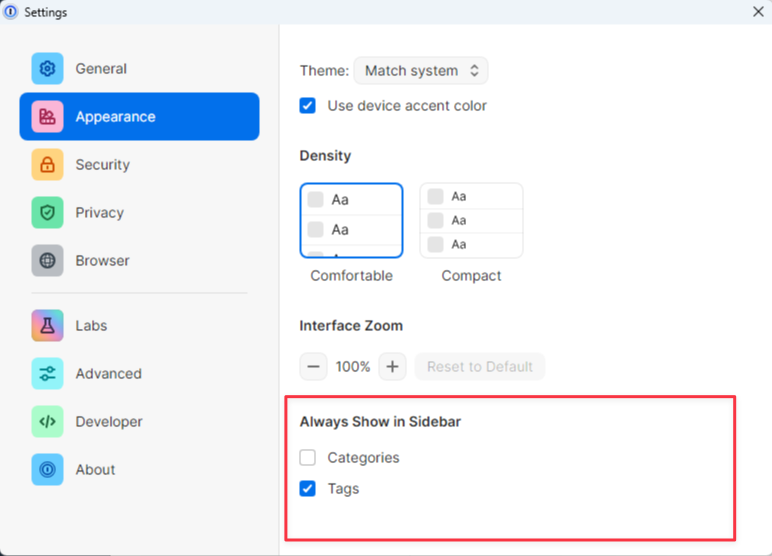Choose the Comfortable density option
Image resolution: width=772 pixels, height=556 pixels.
(x=351, y=221)
